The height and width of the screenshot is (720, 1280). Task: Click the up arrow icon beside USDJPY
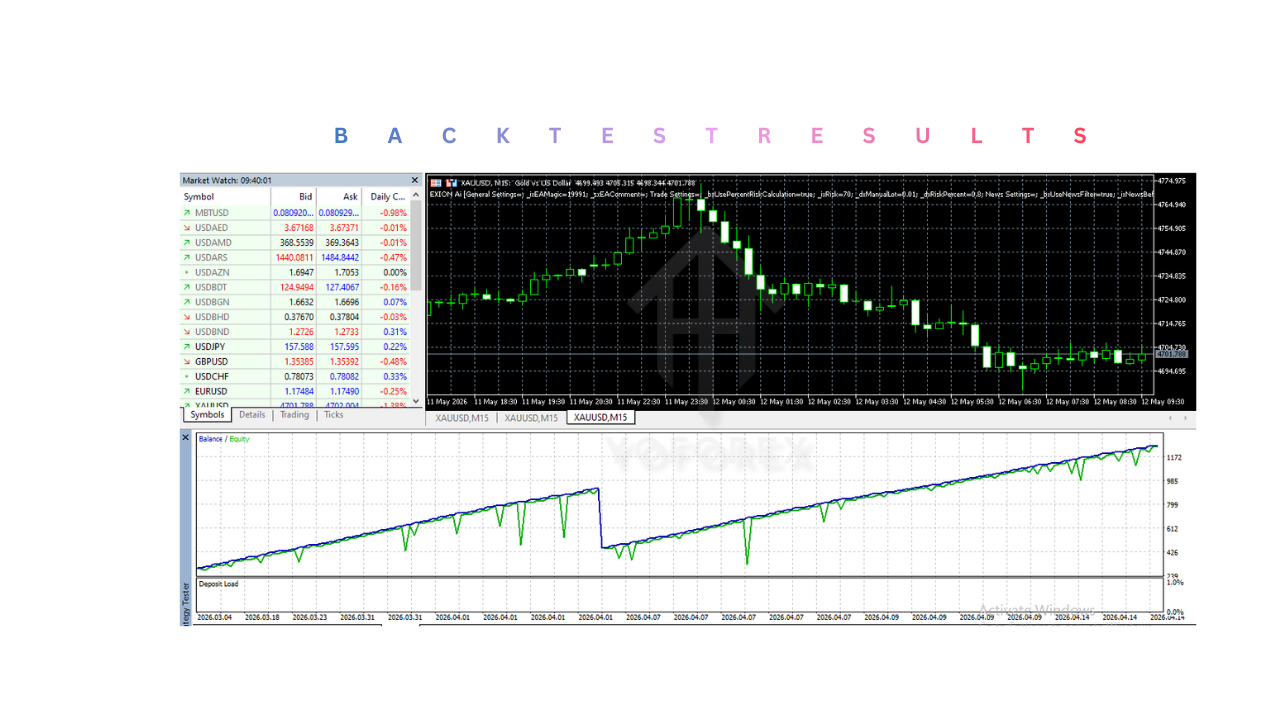(x=187, y=346)
